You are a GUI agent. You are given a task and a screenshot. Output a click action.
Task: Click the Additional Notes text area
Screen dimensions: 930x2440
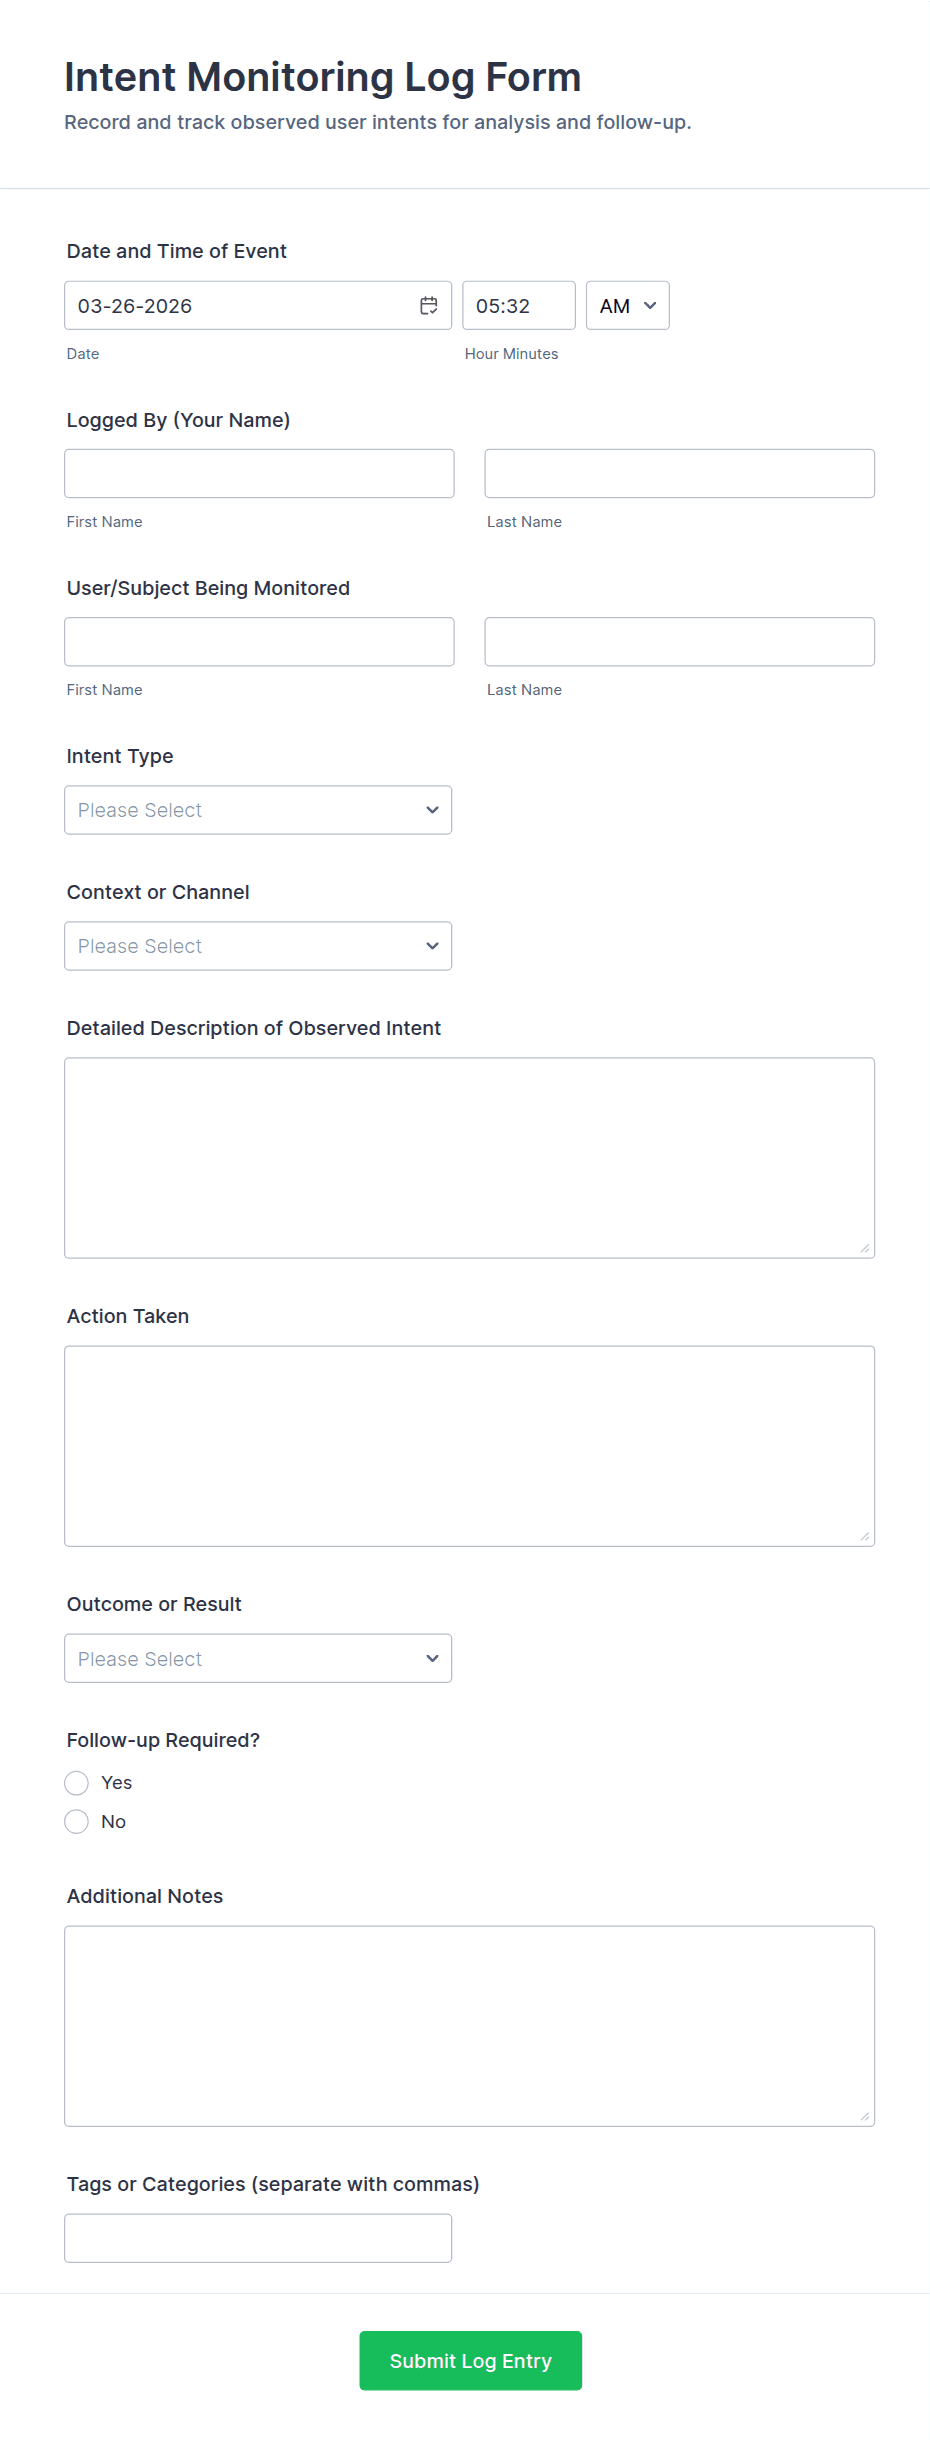tap(469, 2026)
